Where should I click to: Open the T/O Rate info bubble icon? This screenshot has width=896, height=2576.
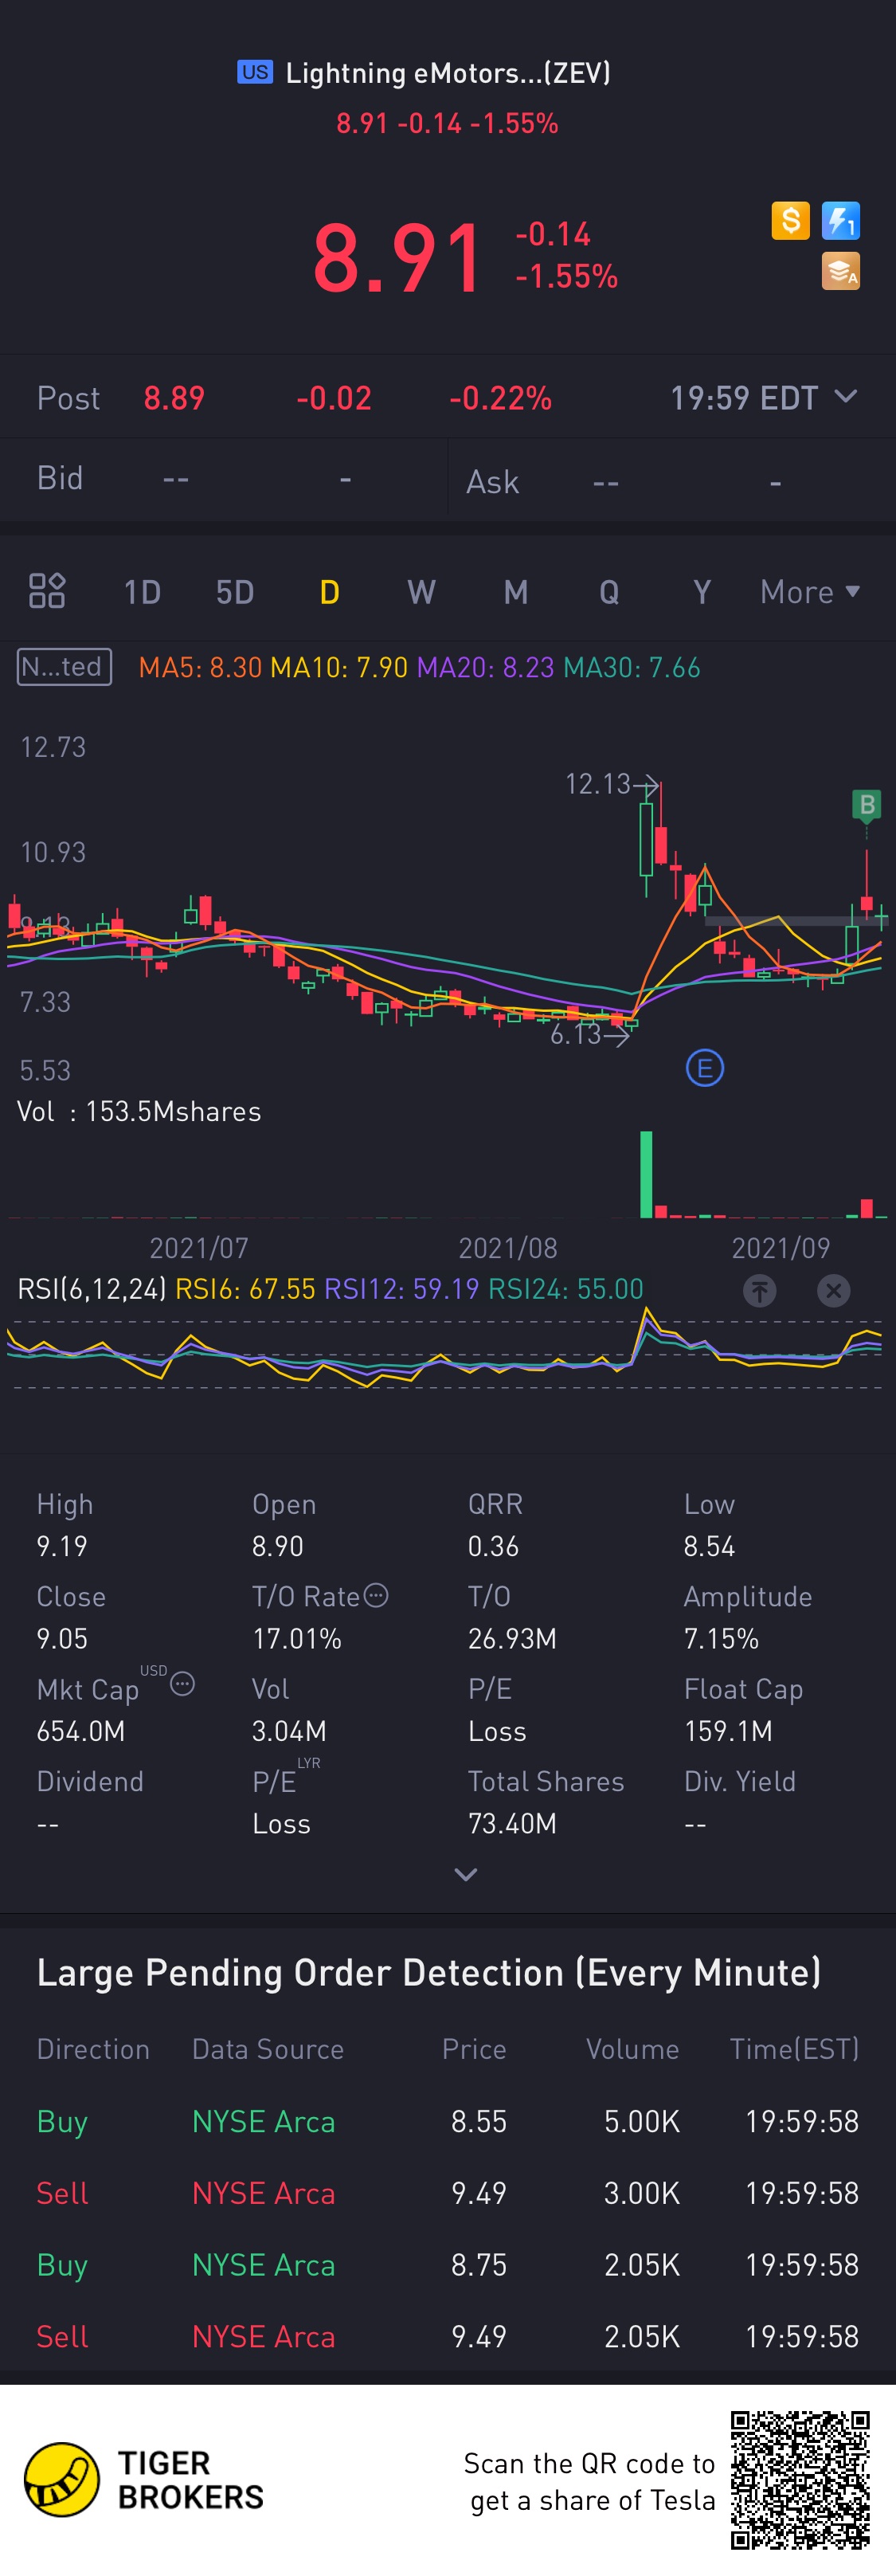[376, 1595]
